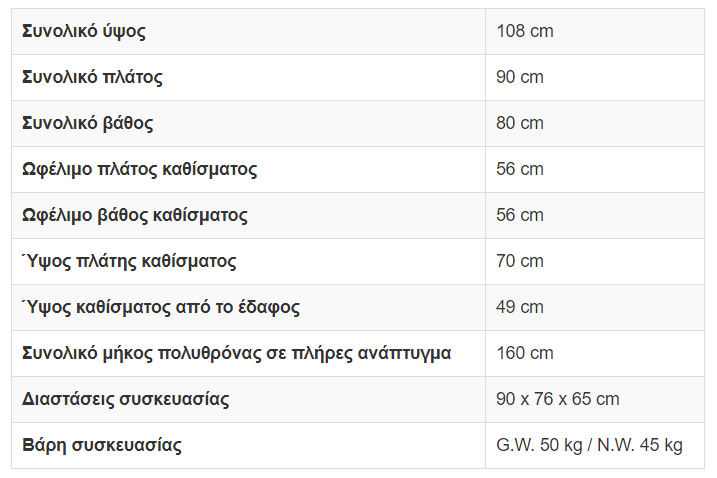Select the 'G.W. 50 kg / N.W. 45 kg' value

click(589, 445)
